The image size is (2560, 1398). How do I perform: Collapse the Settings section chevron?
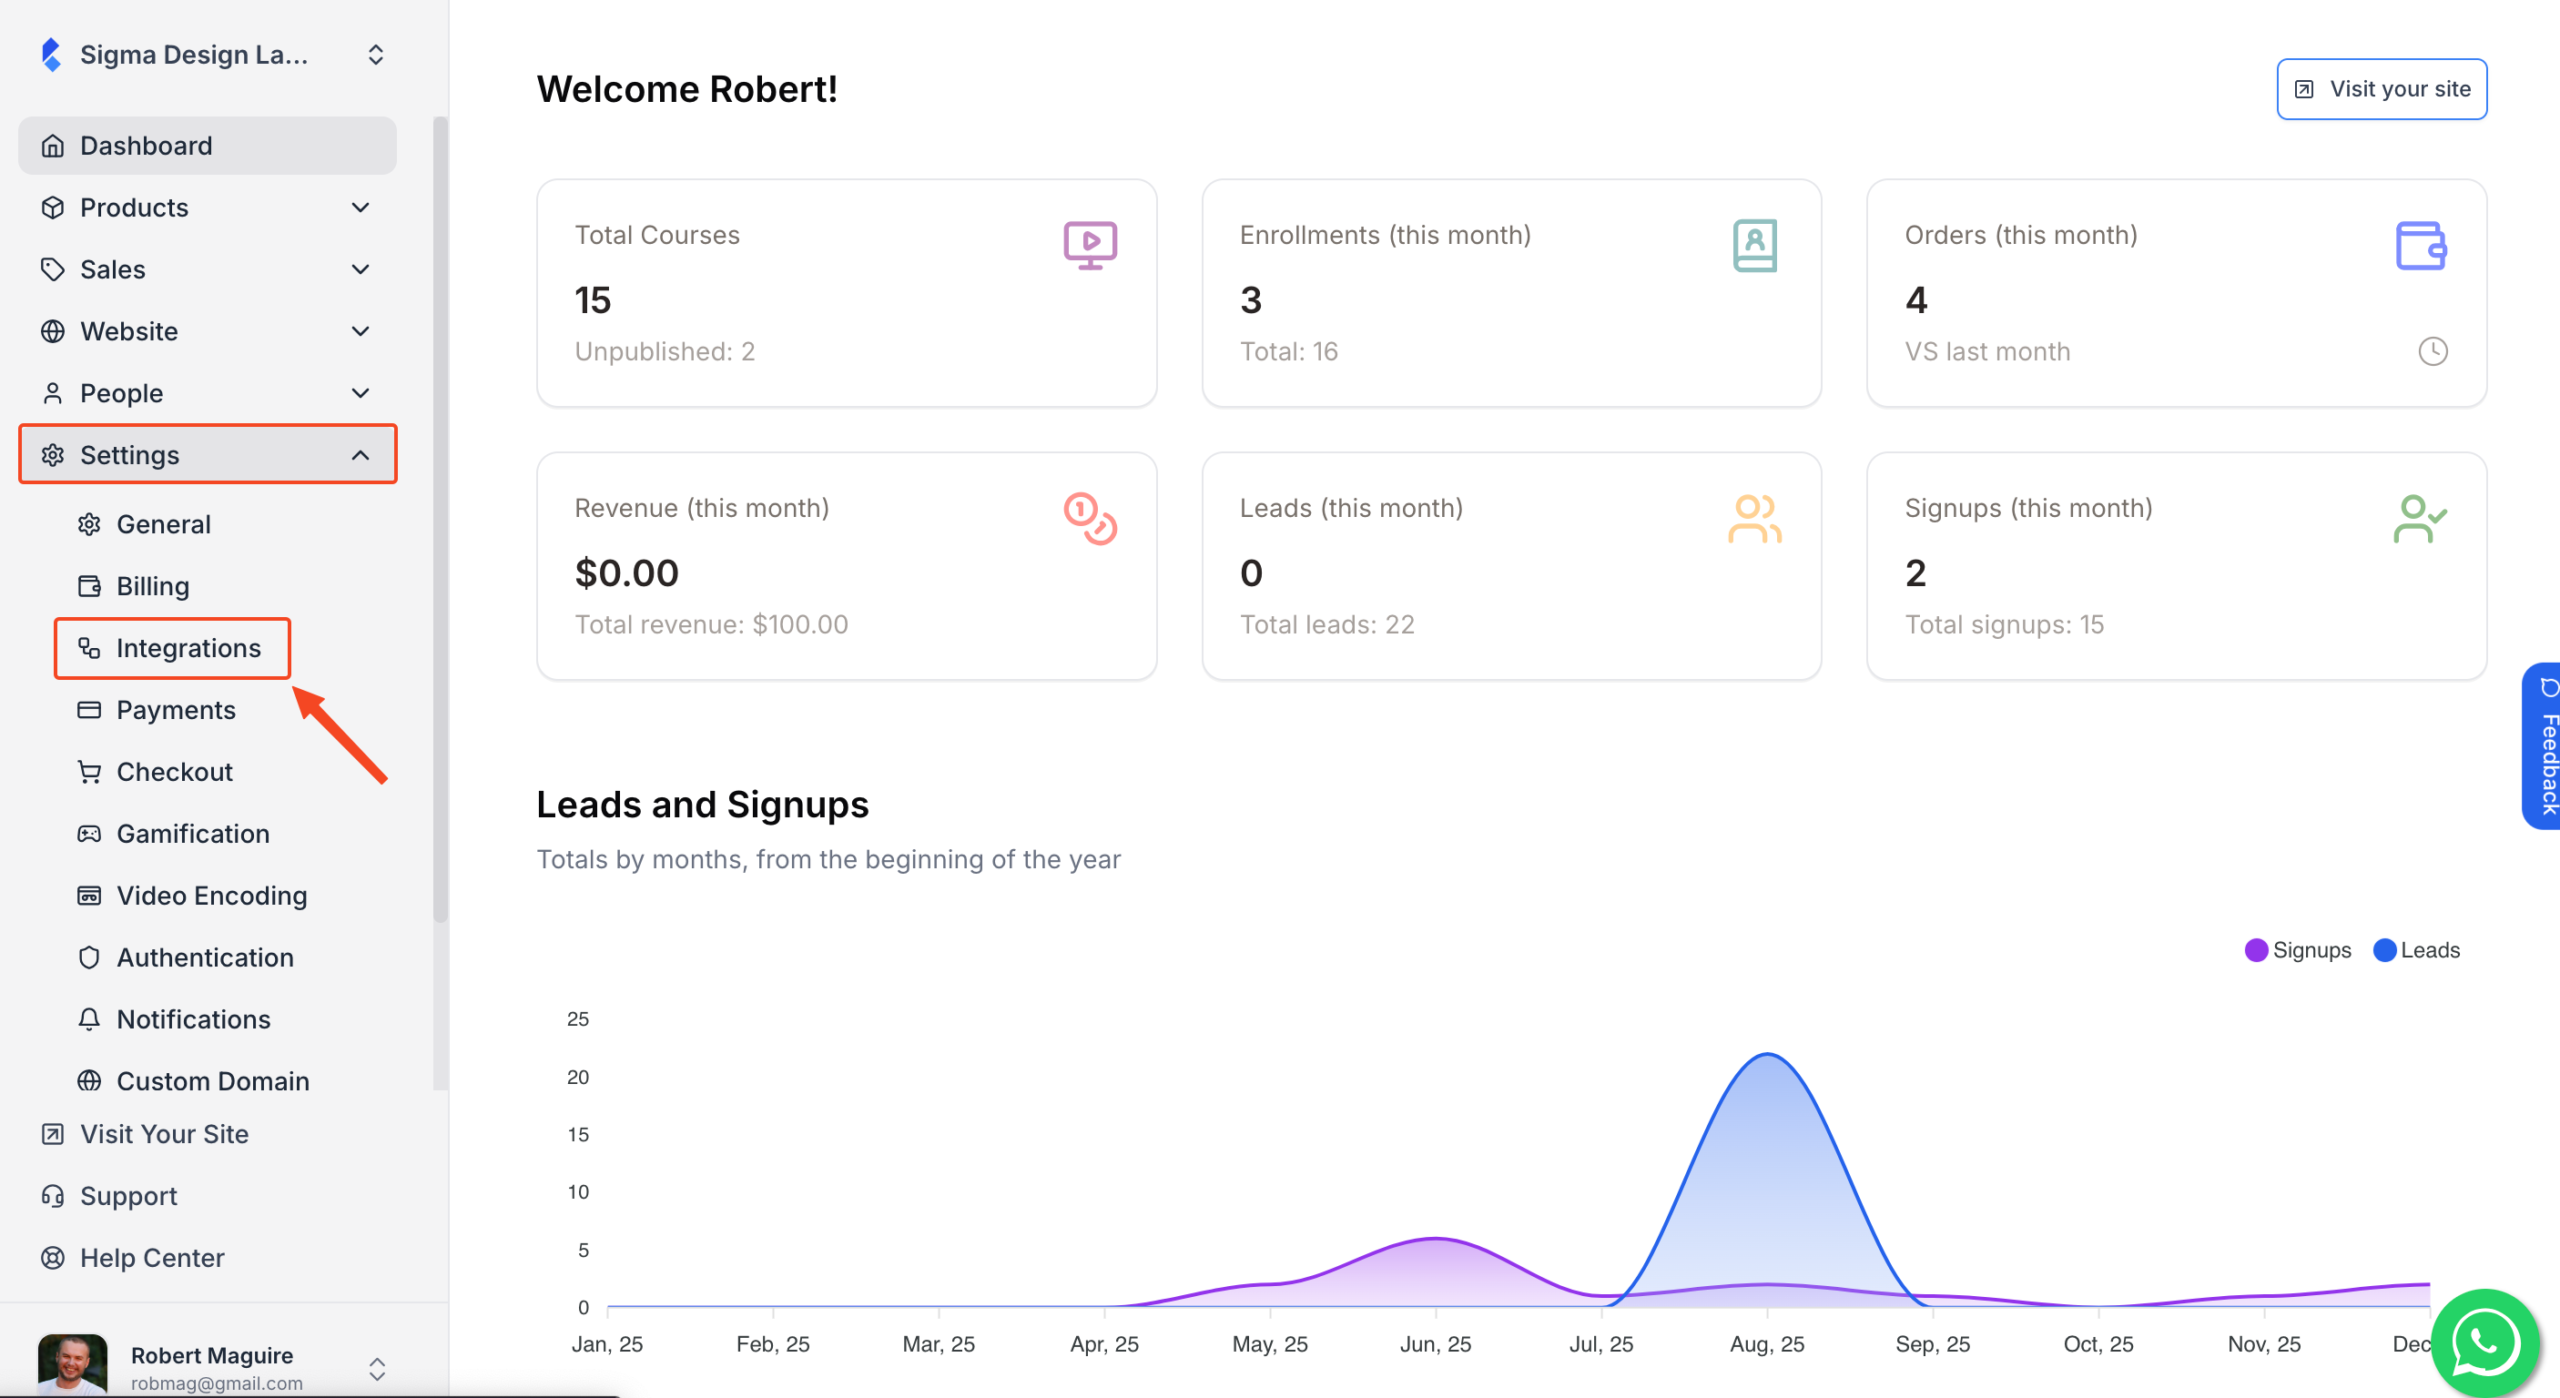(361, 456)
